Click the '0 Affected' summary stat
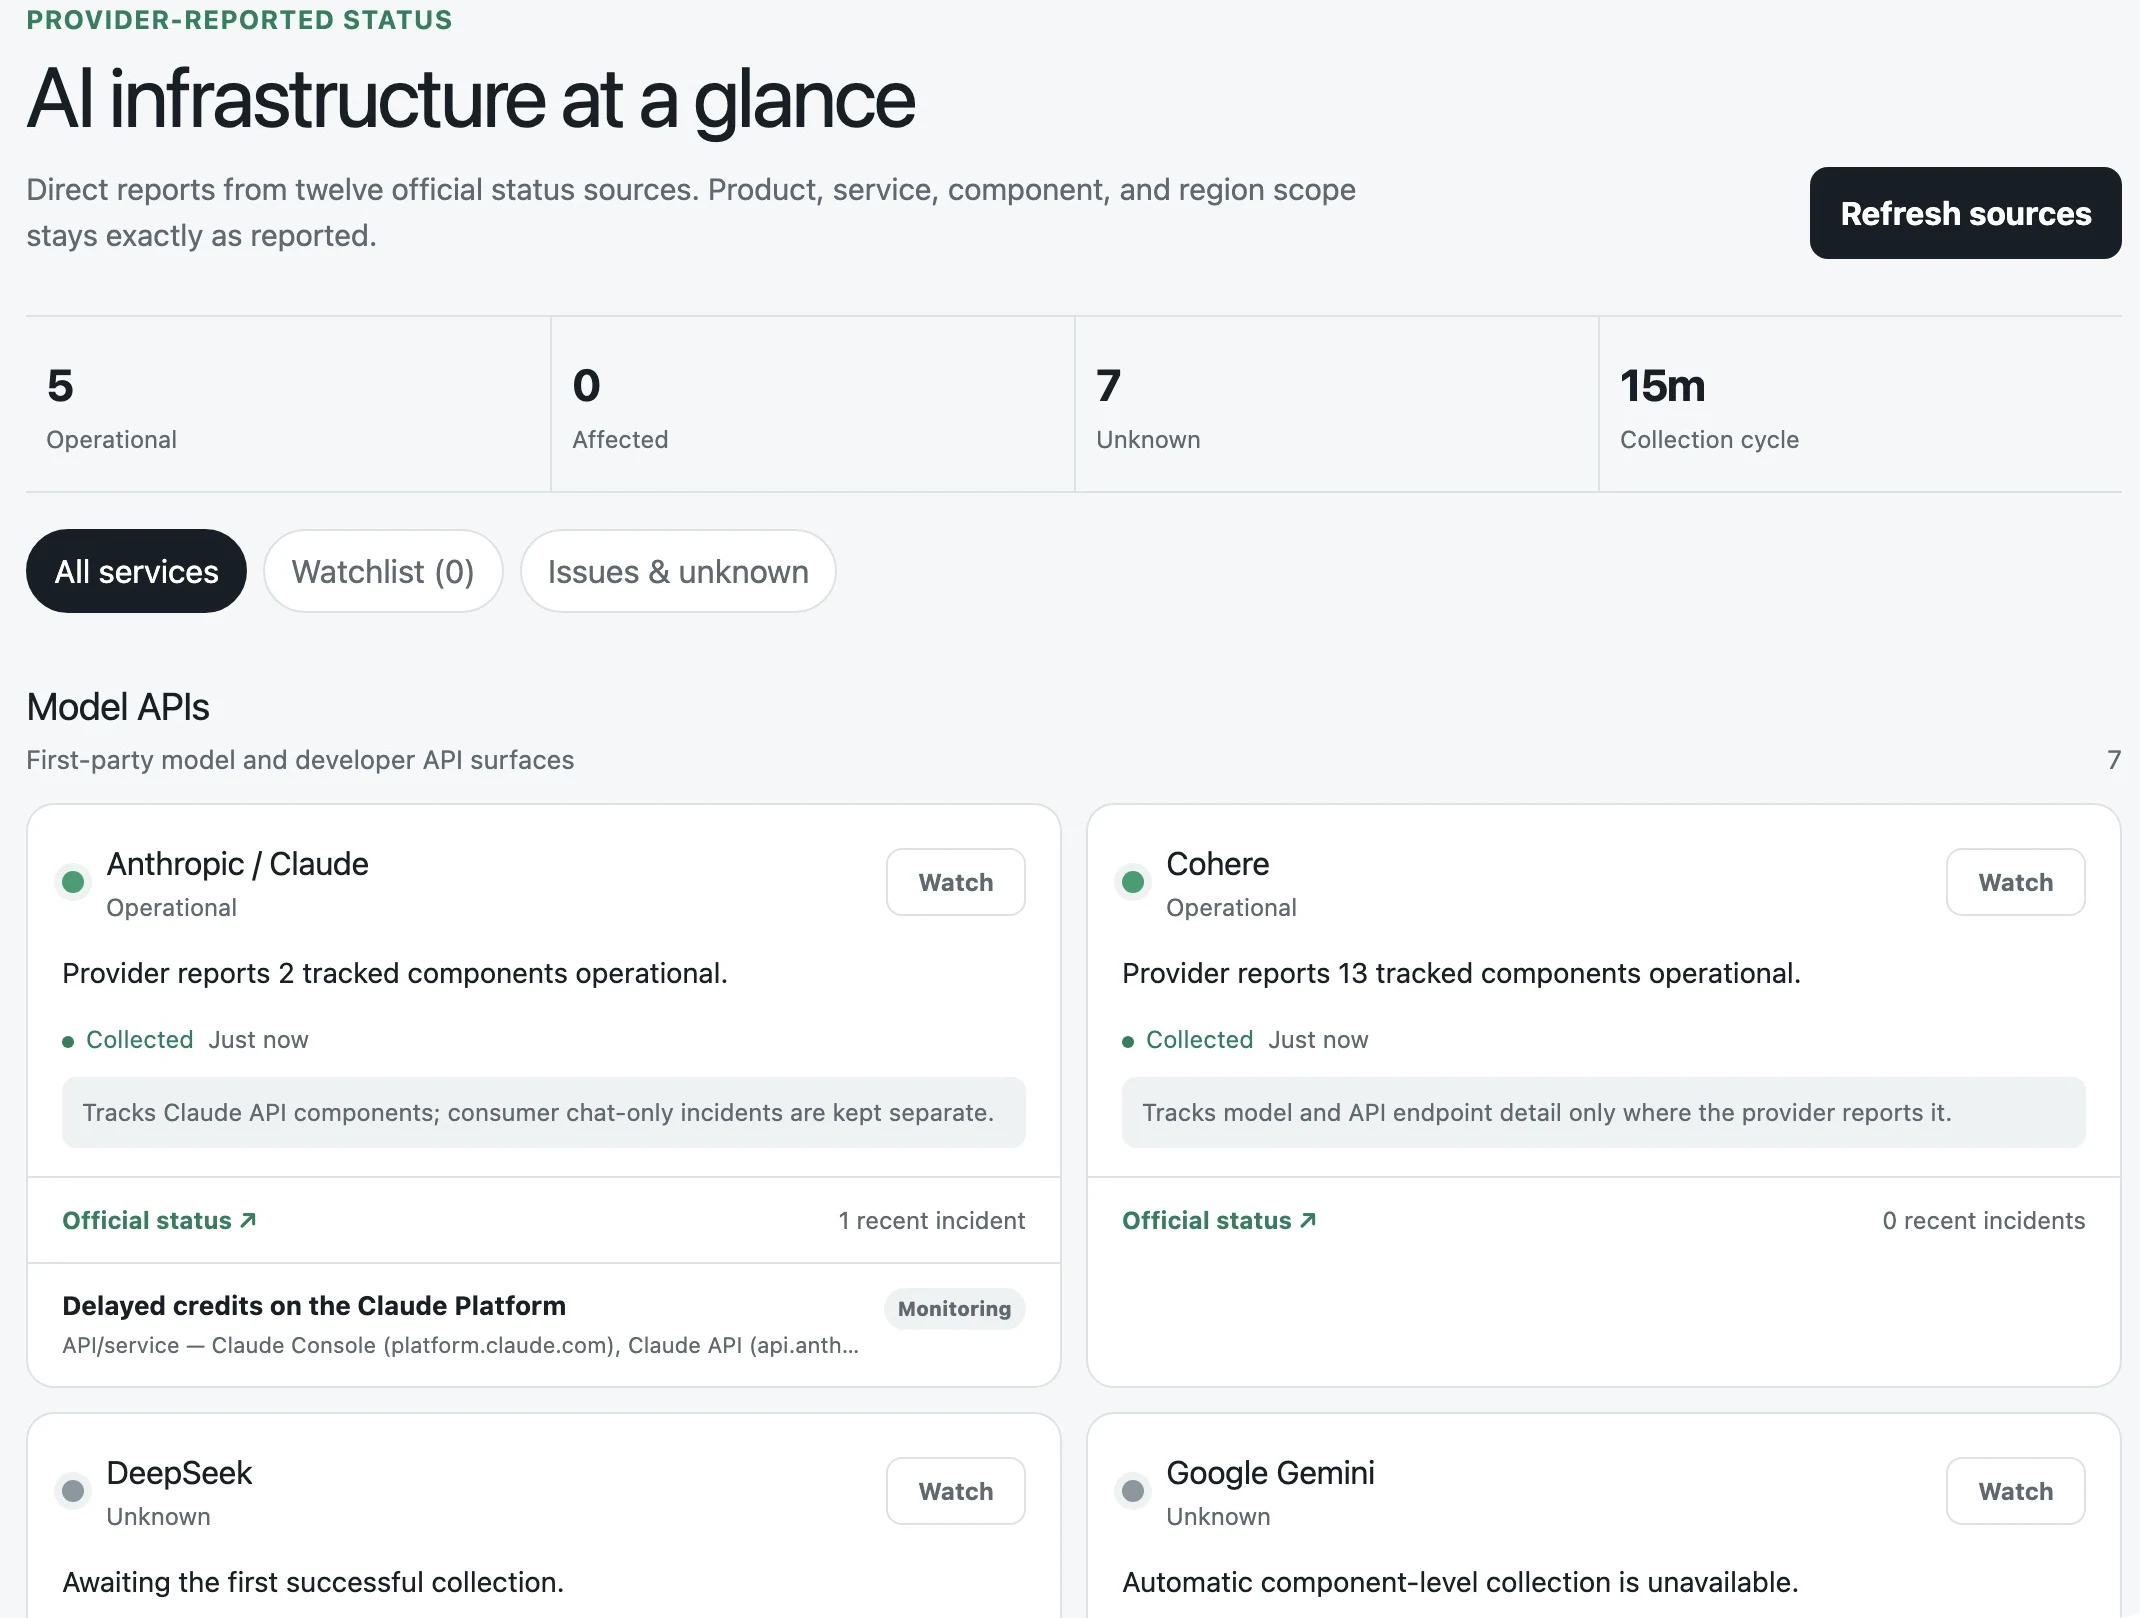2140x1618 pixels. [x=812, y=405]
